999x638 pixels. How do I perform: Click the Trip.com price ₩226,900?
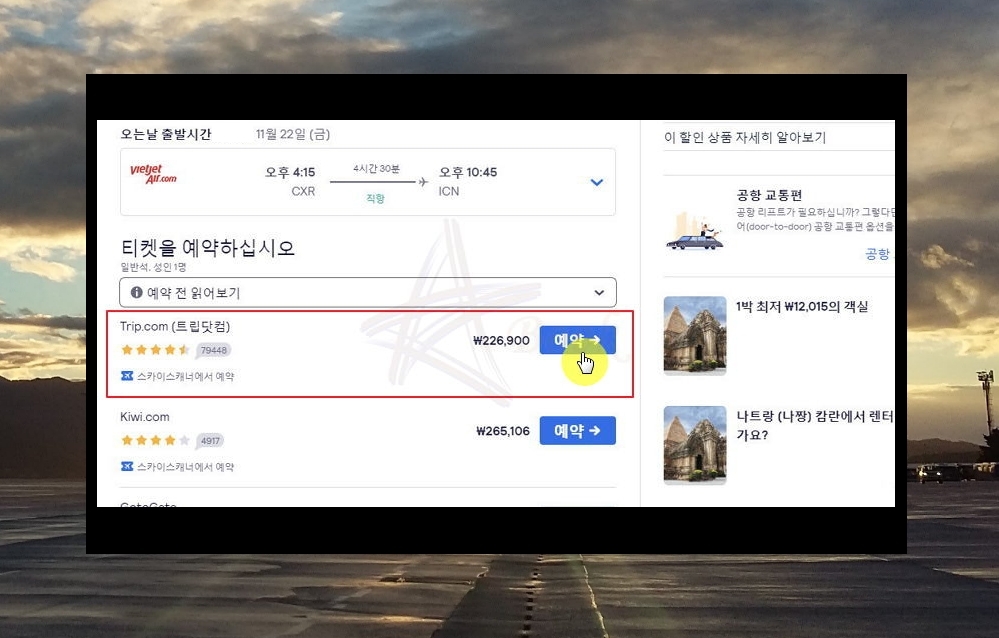[x=501, y=340]
